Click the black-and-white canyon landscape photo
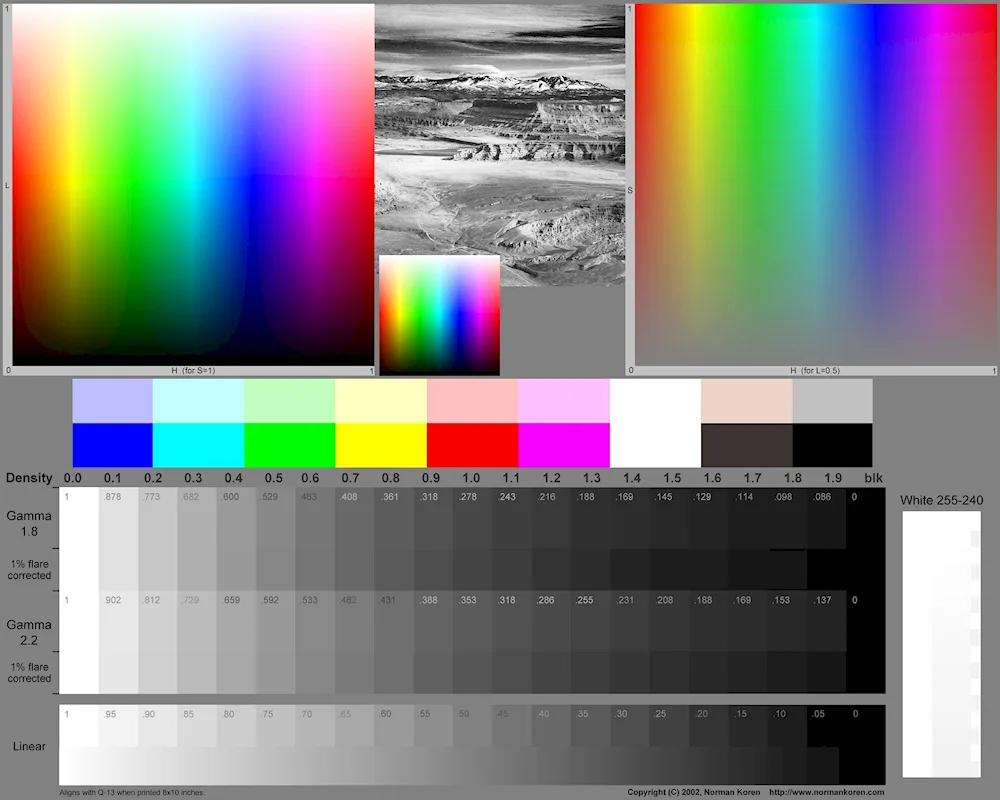1000x800 pixels. pos(500,130)
